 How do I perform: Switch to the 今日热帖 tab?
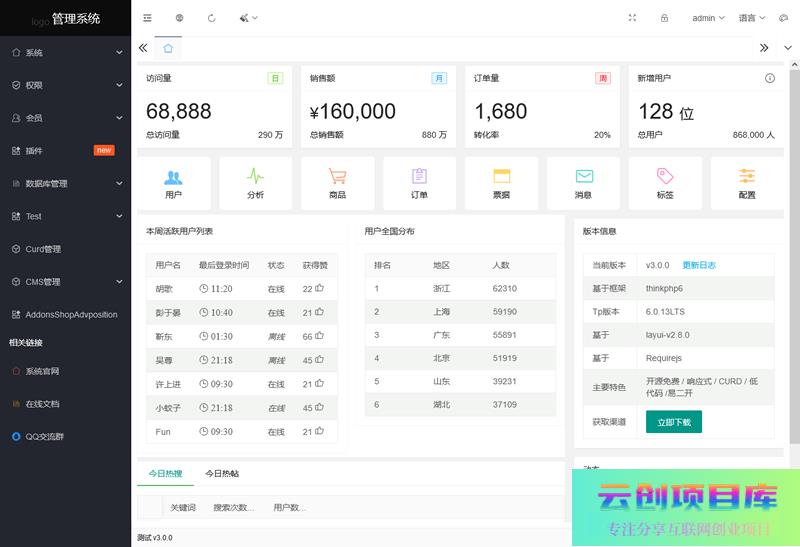[x=222, y=473]
